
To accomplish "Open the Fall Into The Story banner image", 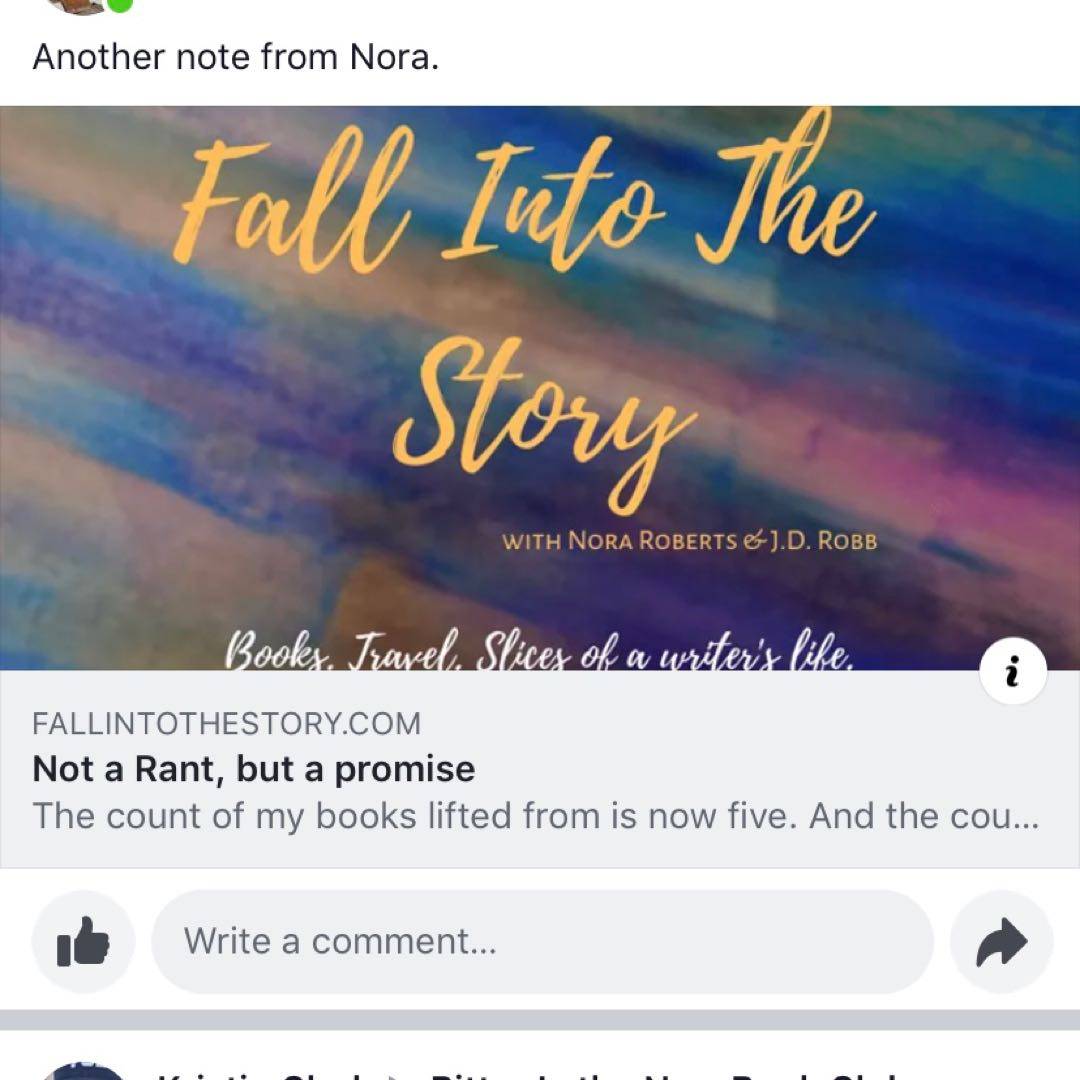I will [540, 400].
